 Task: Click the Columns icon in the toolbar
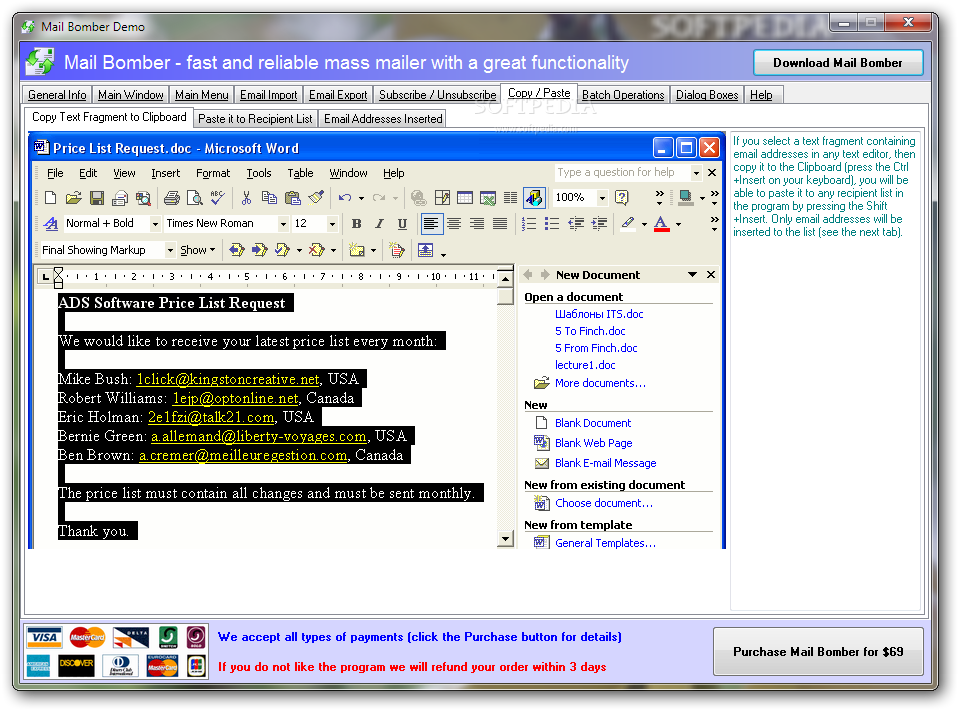510,198
